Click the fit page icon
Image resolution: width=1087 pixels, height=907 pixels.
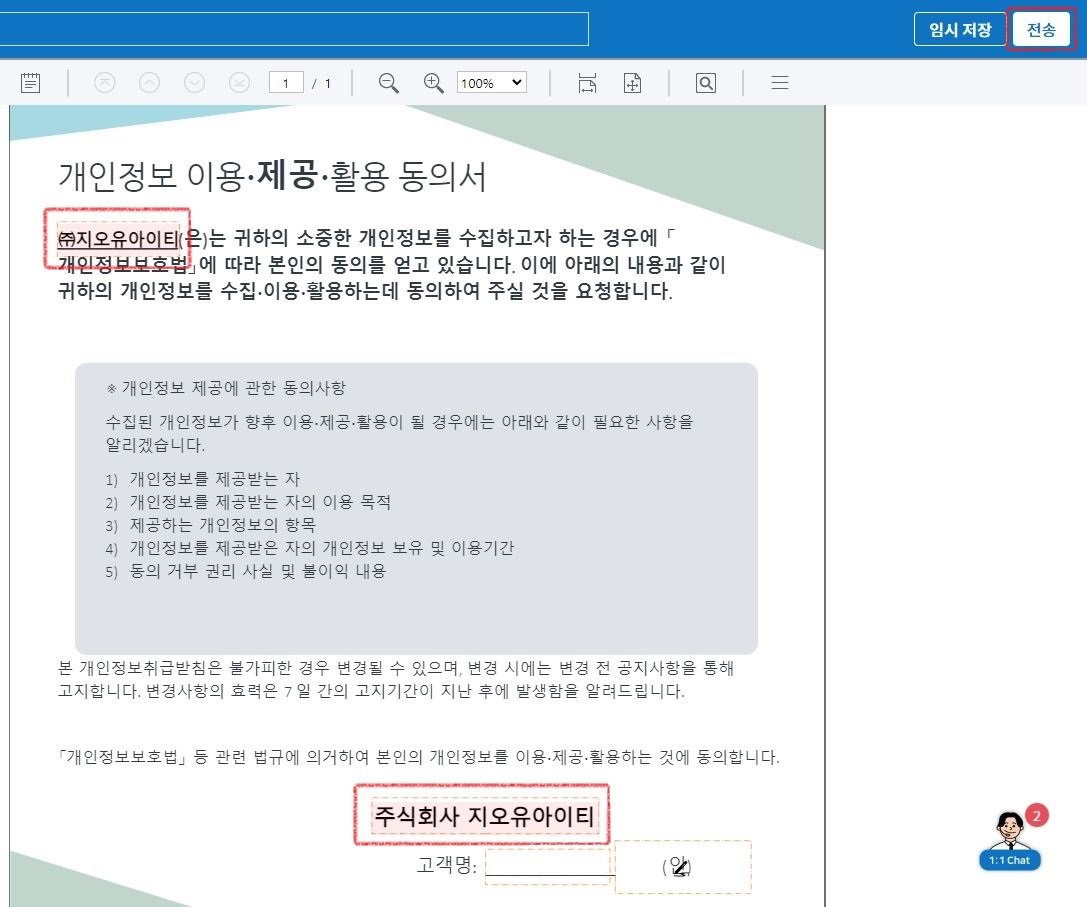pos(632,83)
